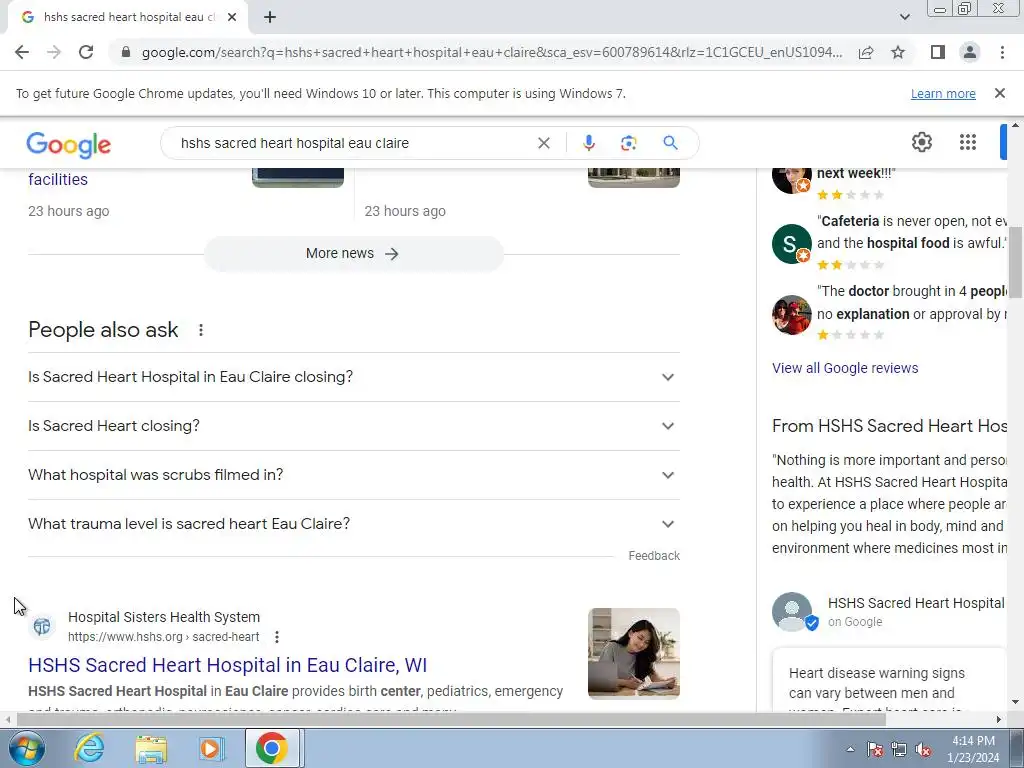Search by image with Google Lens
The image size is (1024, 768).
coord(628,143)
